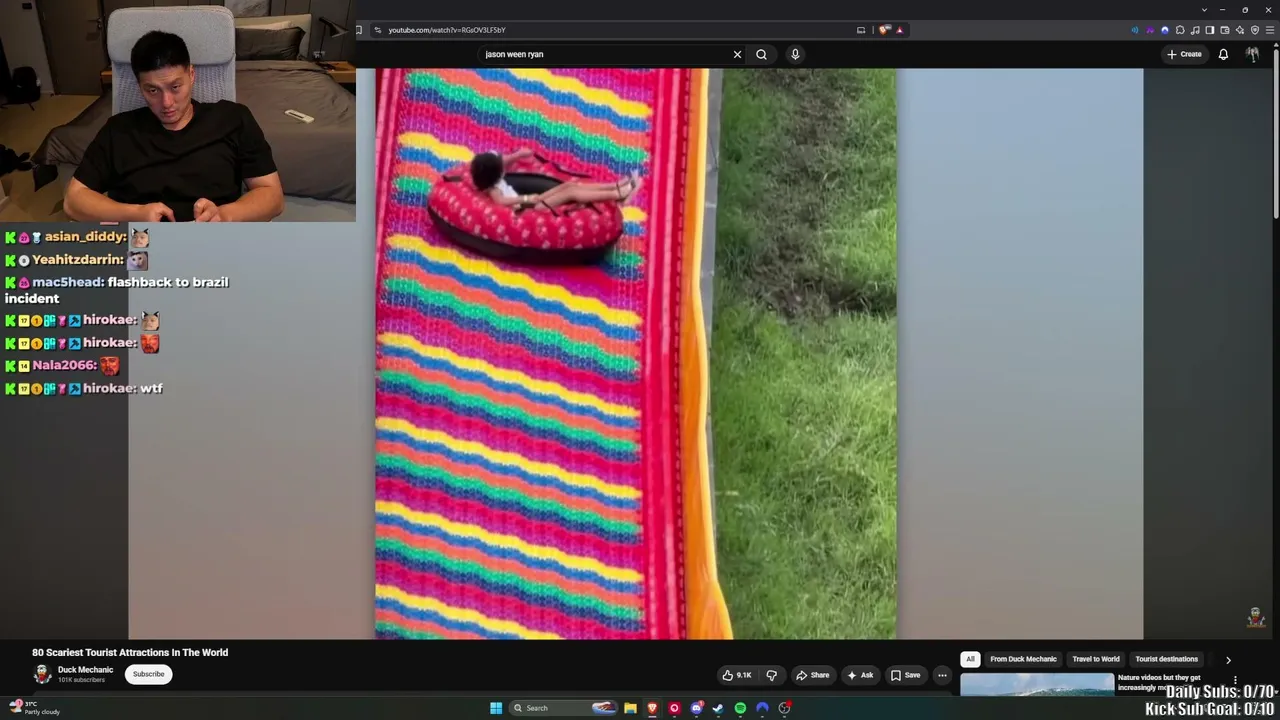The image size is (1280, 720).
Task: Click the cast screen icon in address bar
Action: [861, 30]
